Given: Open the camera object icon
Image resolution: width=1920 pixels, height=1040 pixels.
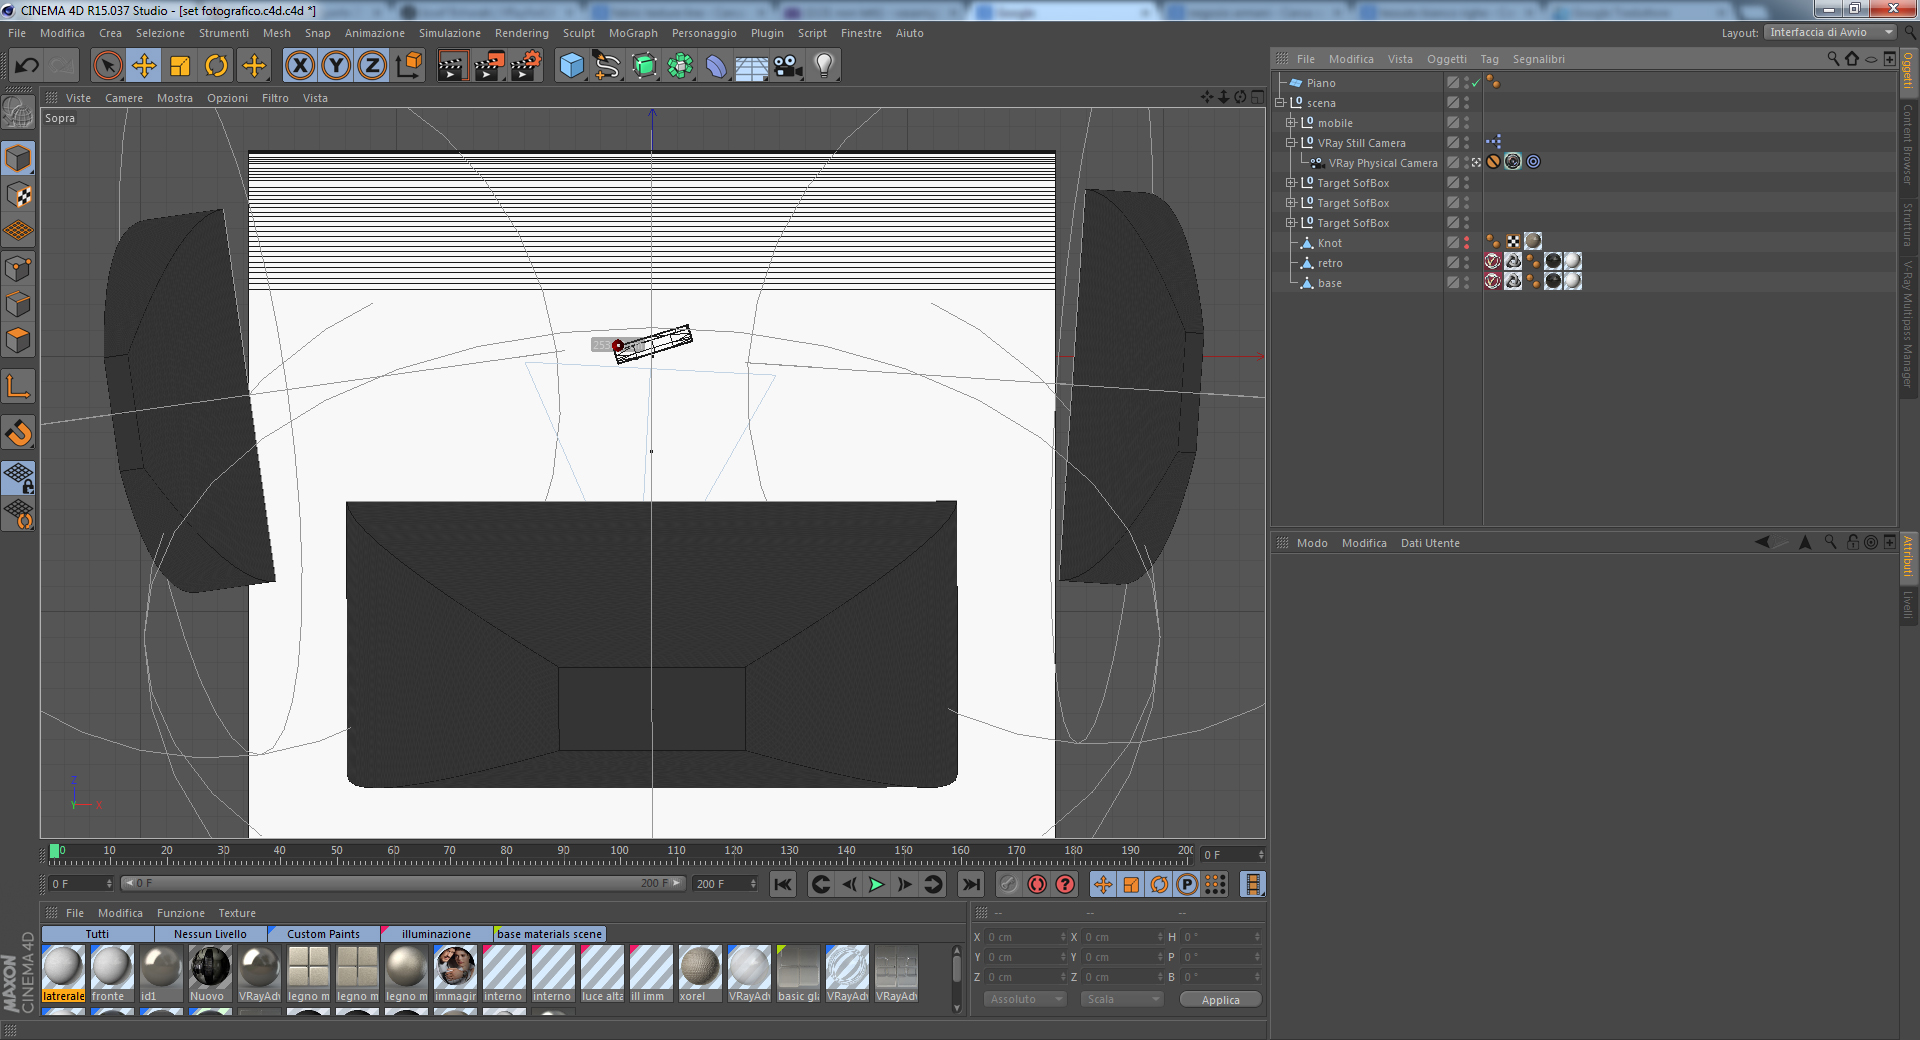Looking at the screenshot, I should (787, 66).
